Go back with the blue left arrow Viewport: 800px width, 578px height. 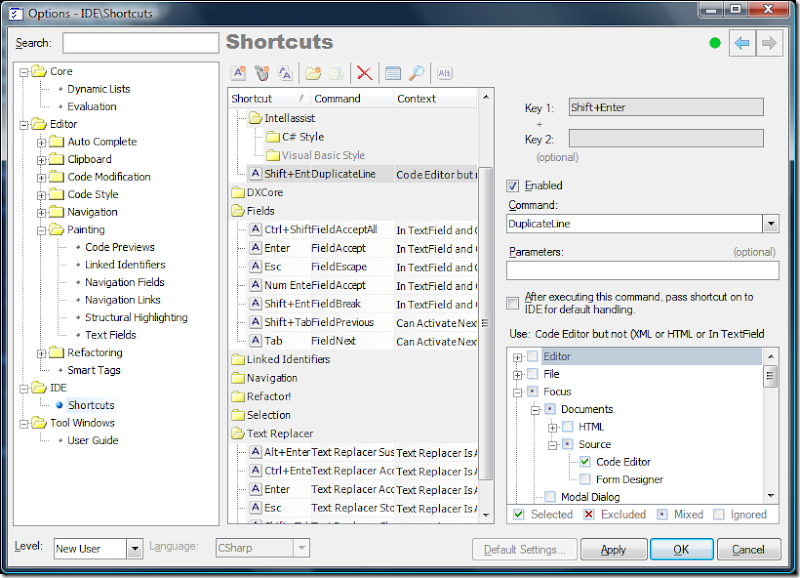pos(742,43)
